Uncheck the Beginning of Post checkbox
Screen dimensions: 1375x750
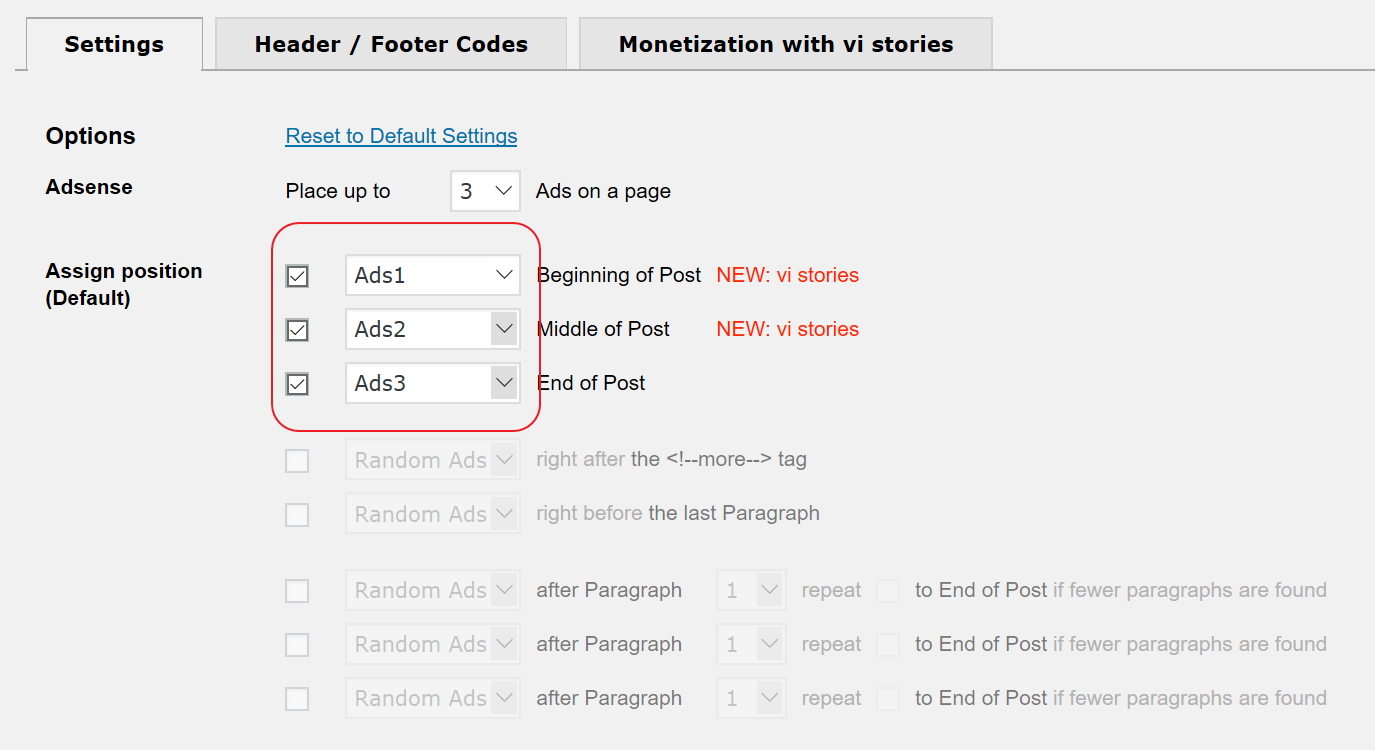click(297, 276)
